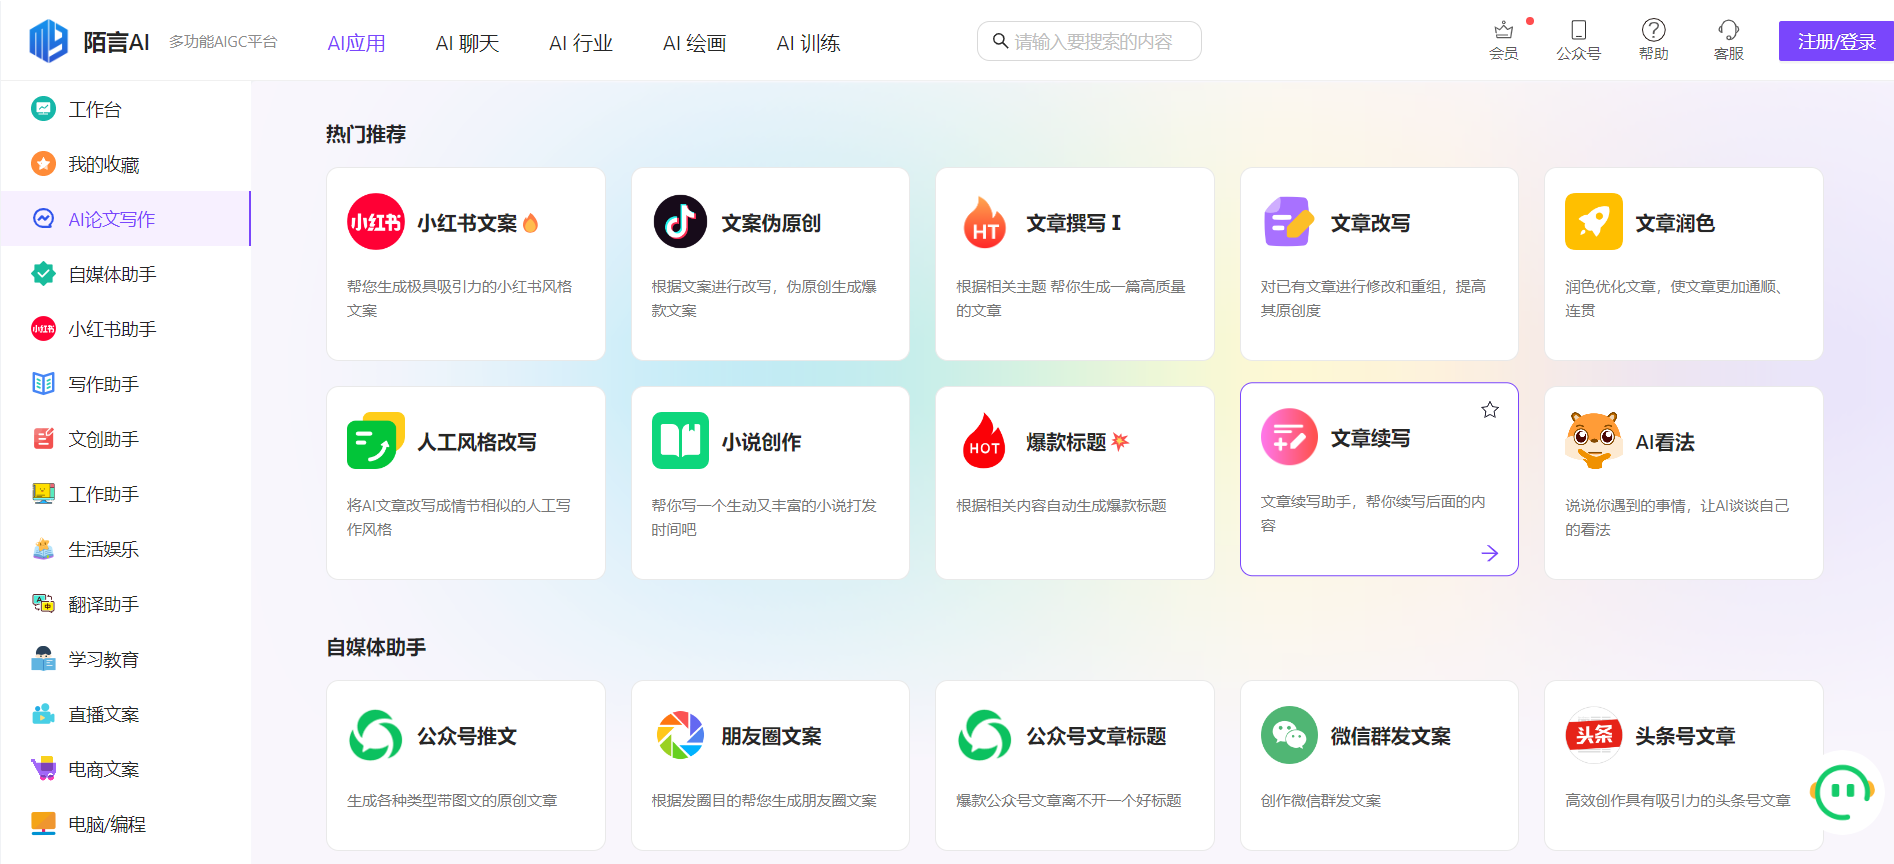Favorite 文章续写 with the star toggle
1894x864 pixels.
pos(1490,410)
